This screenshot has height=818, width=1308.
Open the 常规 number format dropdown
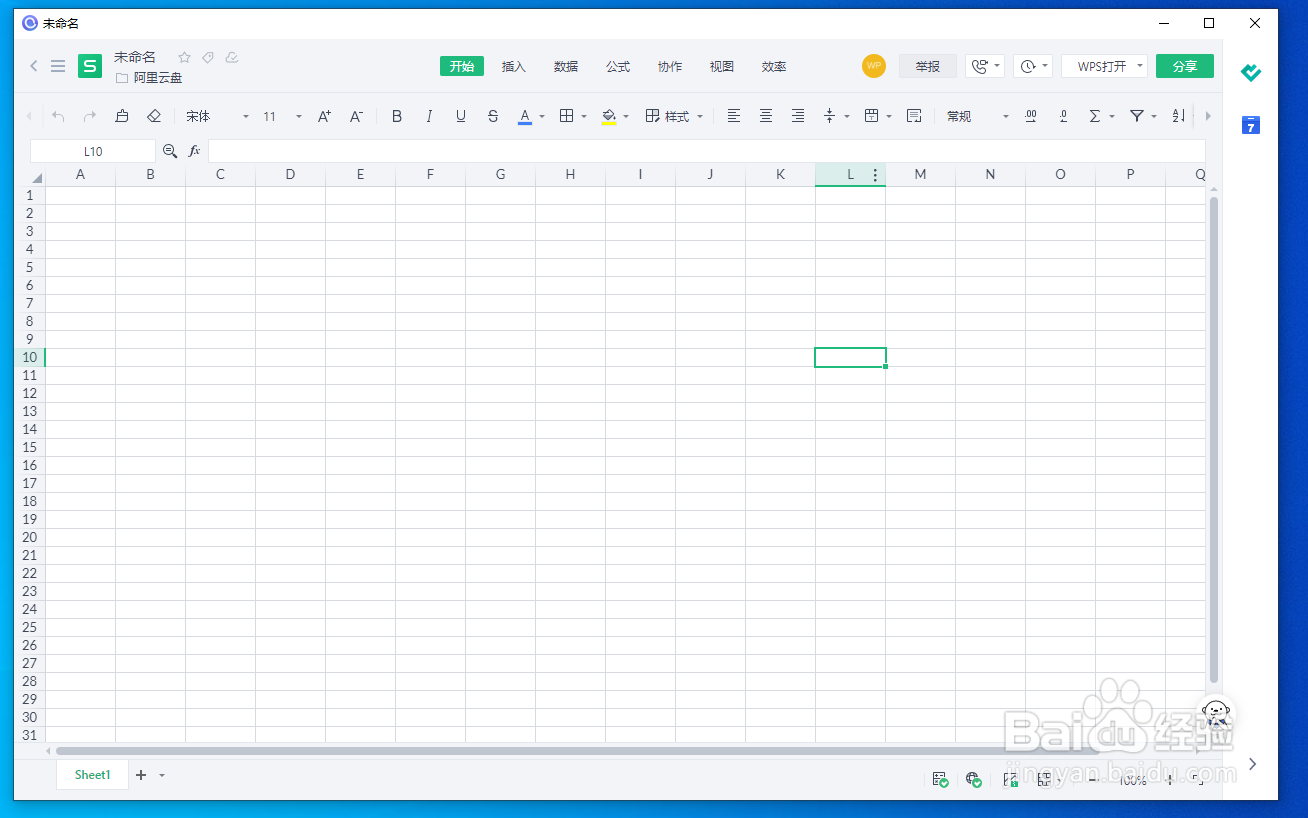[978, 116]
